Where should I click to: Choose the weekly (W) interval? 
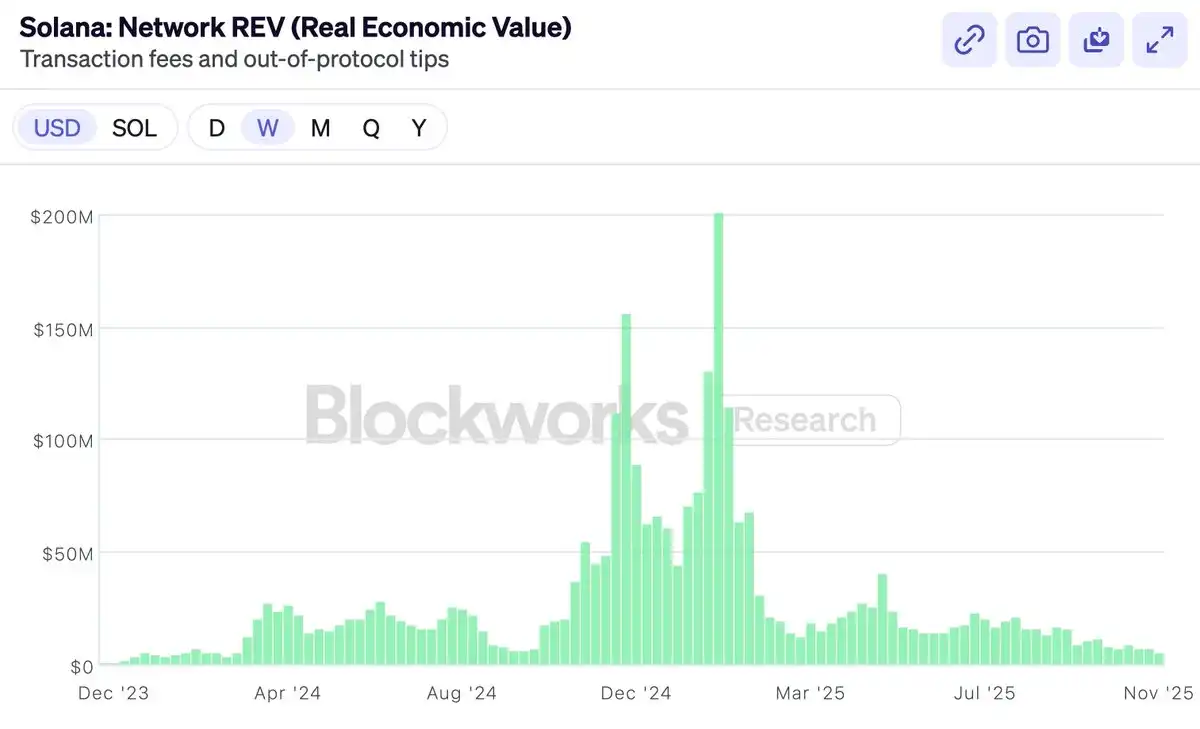pos(268,128)
